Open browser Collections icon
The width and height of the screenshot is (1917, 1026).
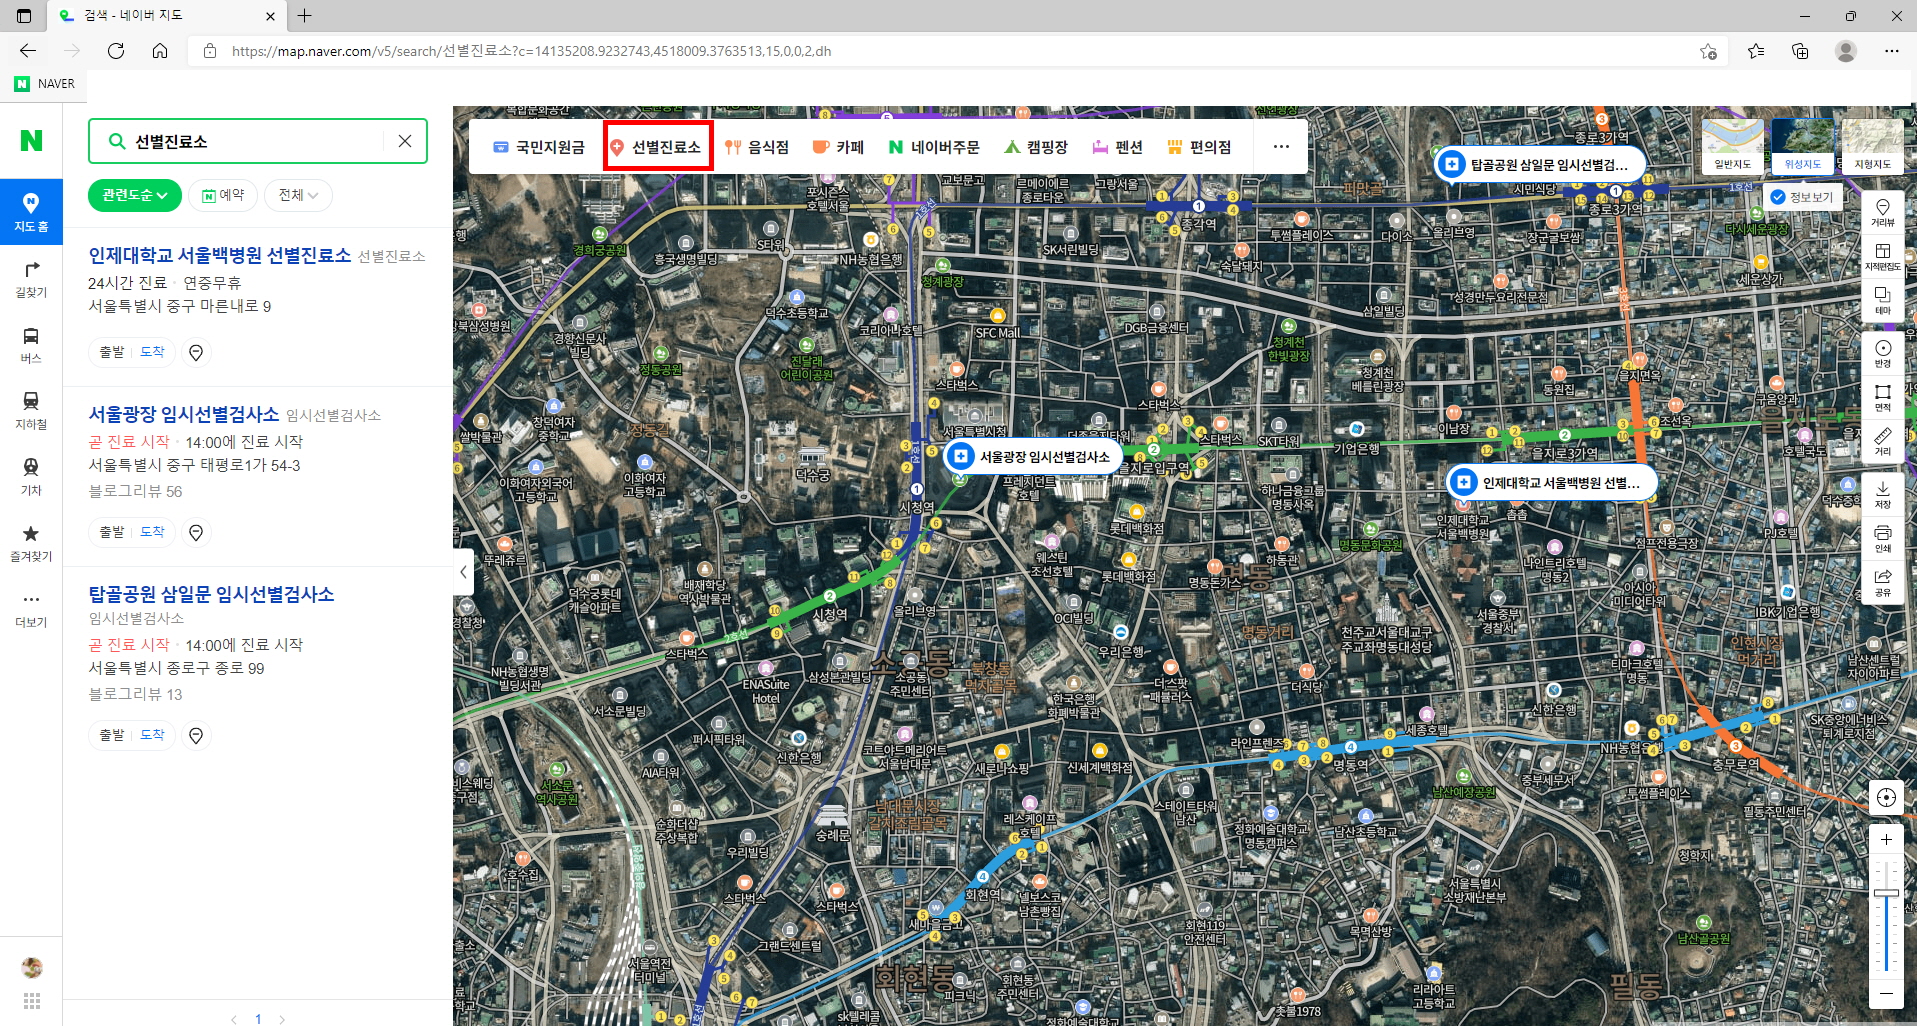coord(1800,51)
